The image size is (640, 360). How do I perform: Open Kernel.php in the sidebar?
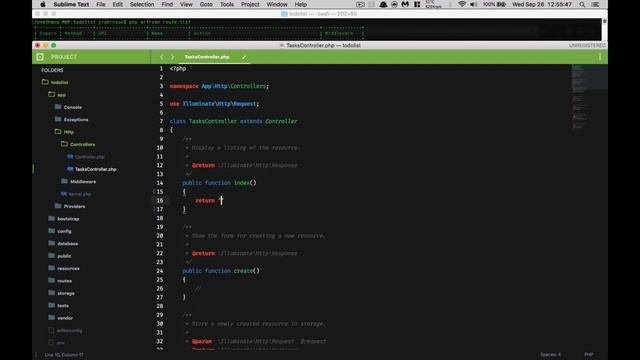click(x=80, y=194)
